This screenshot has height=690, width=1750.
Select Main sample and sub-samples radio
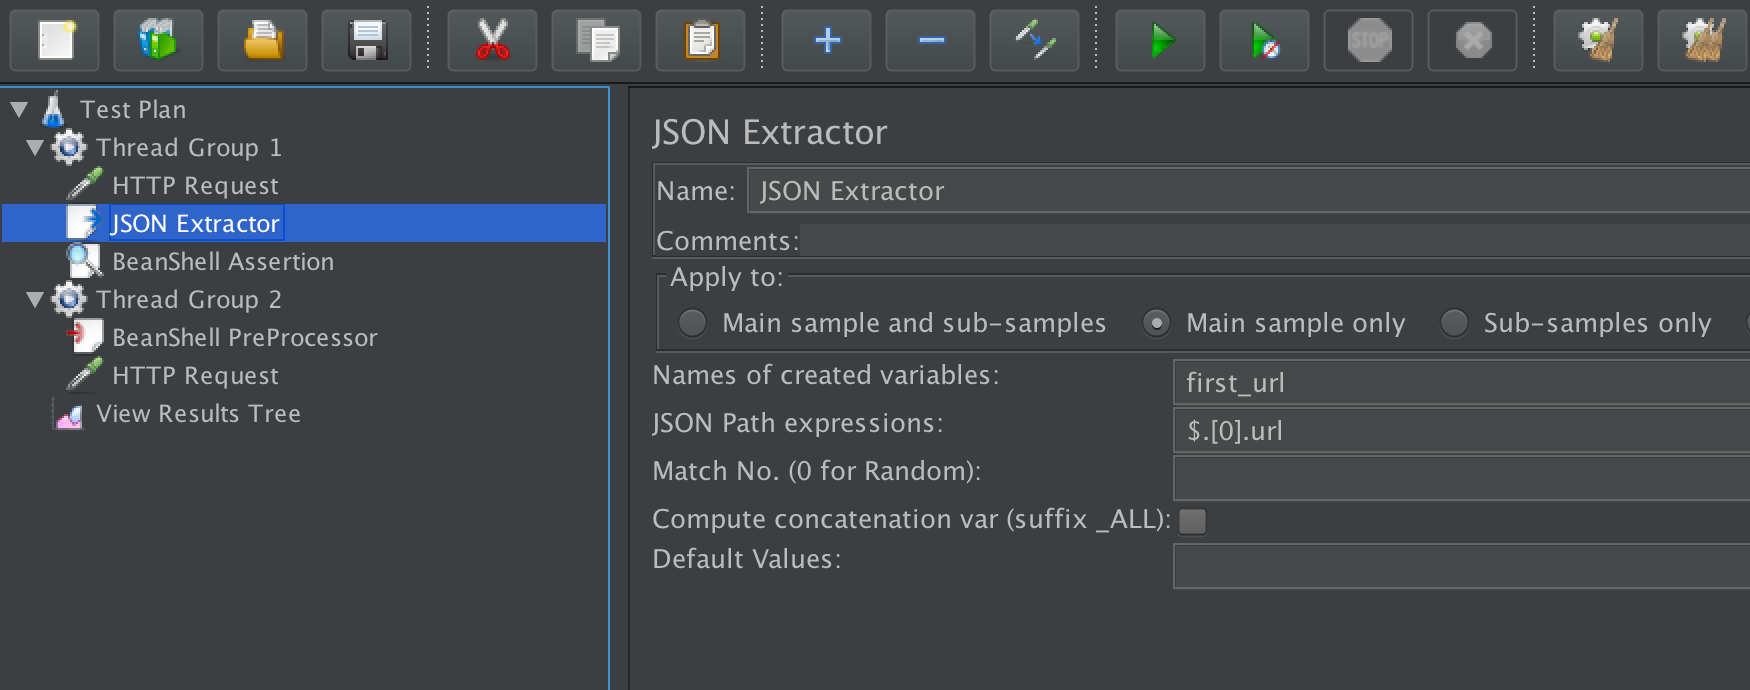[x=692, y=323]
